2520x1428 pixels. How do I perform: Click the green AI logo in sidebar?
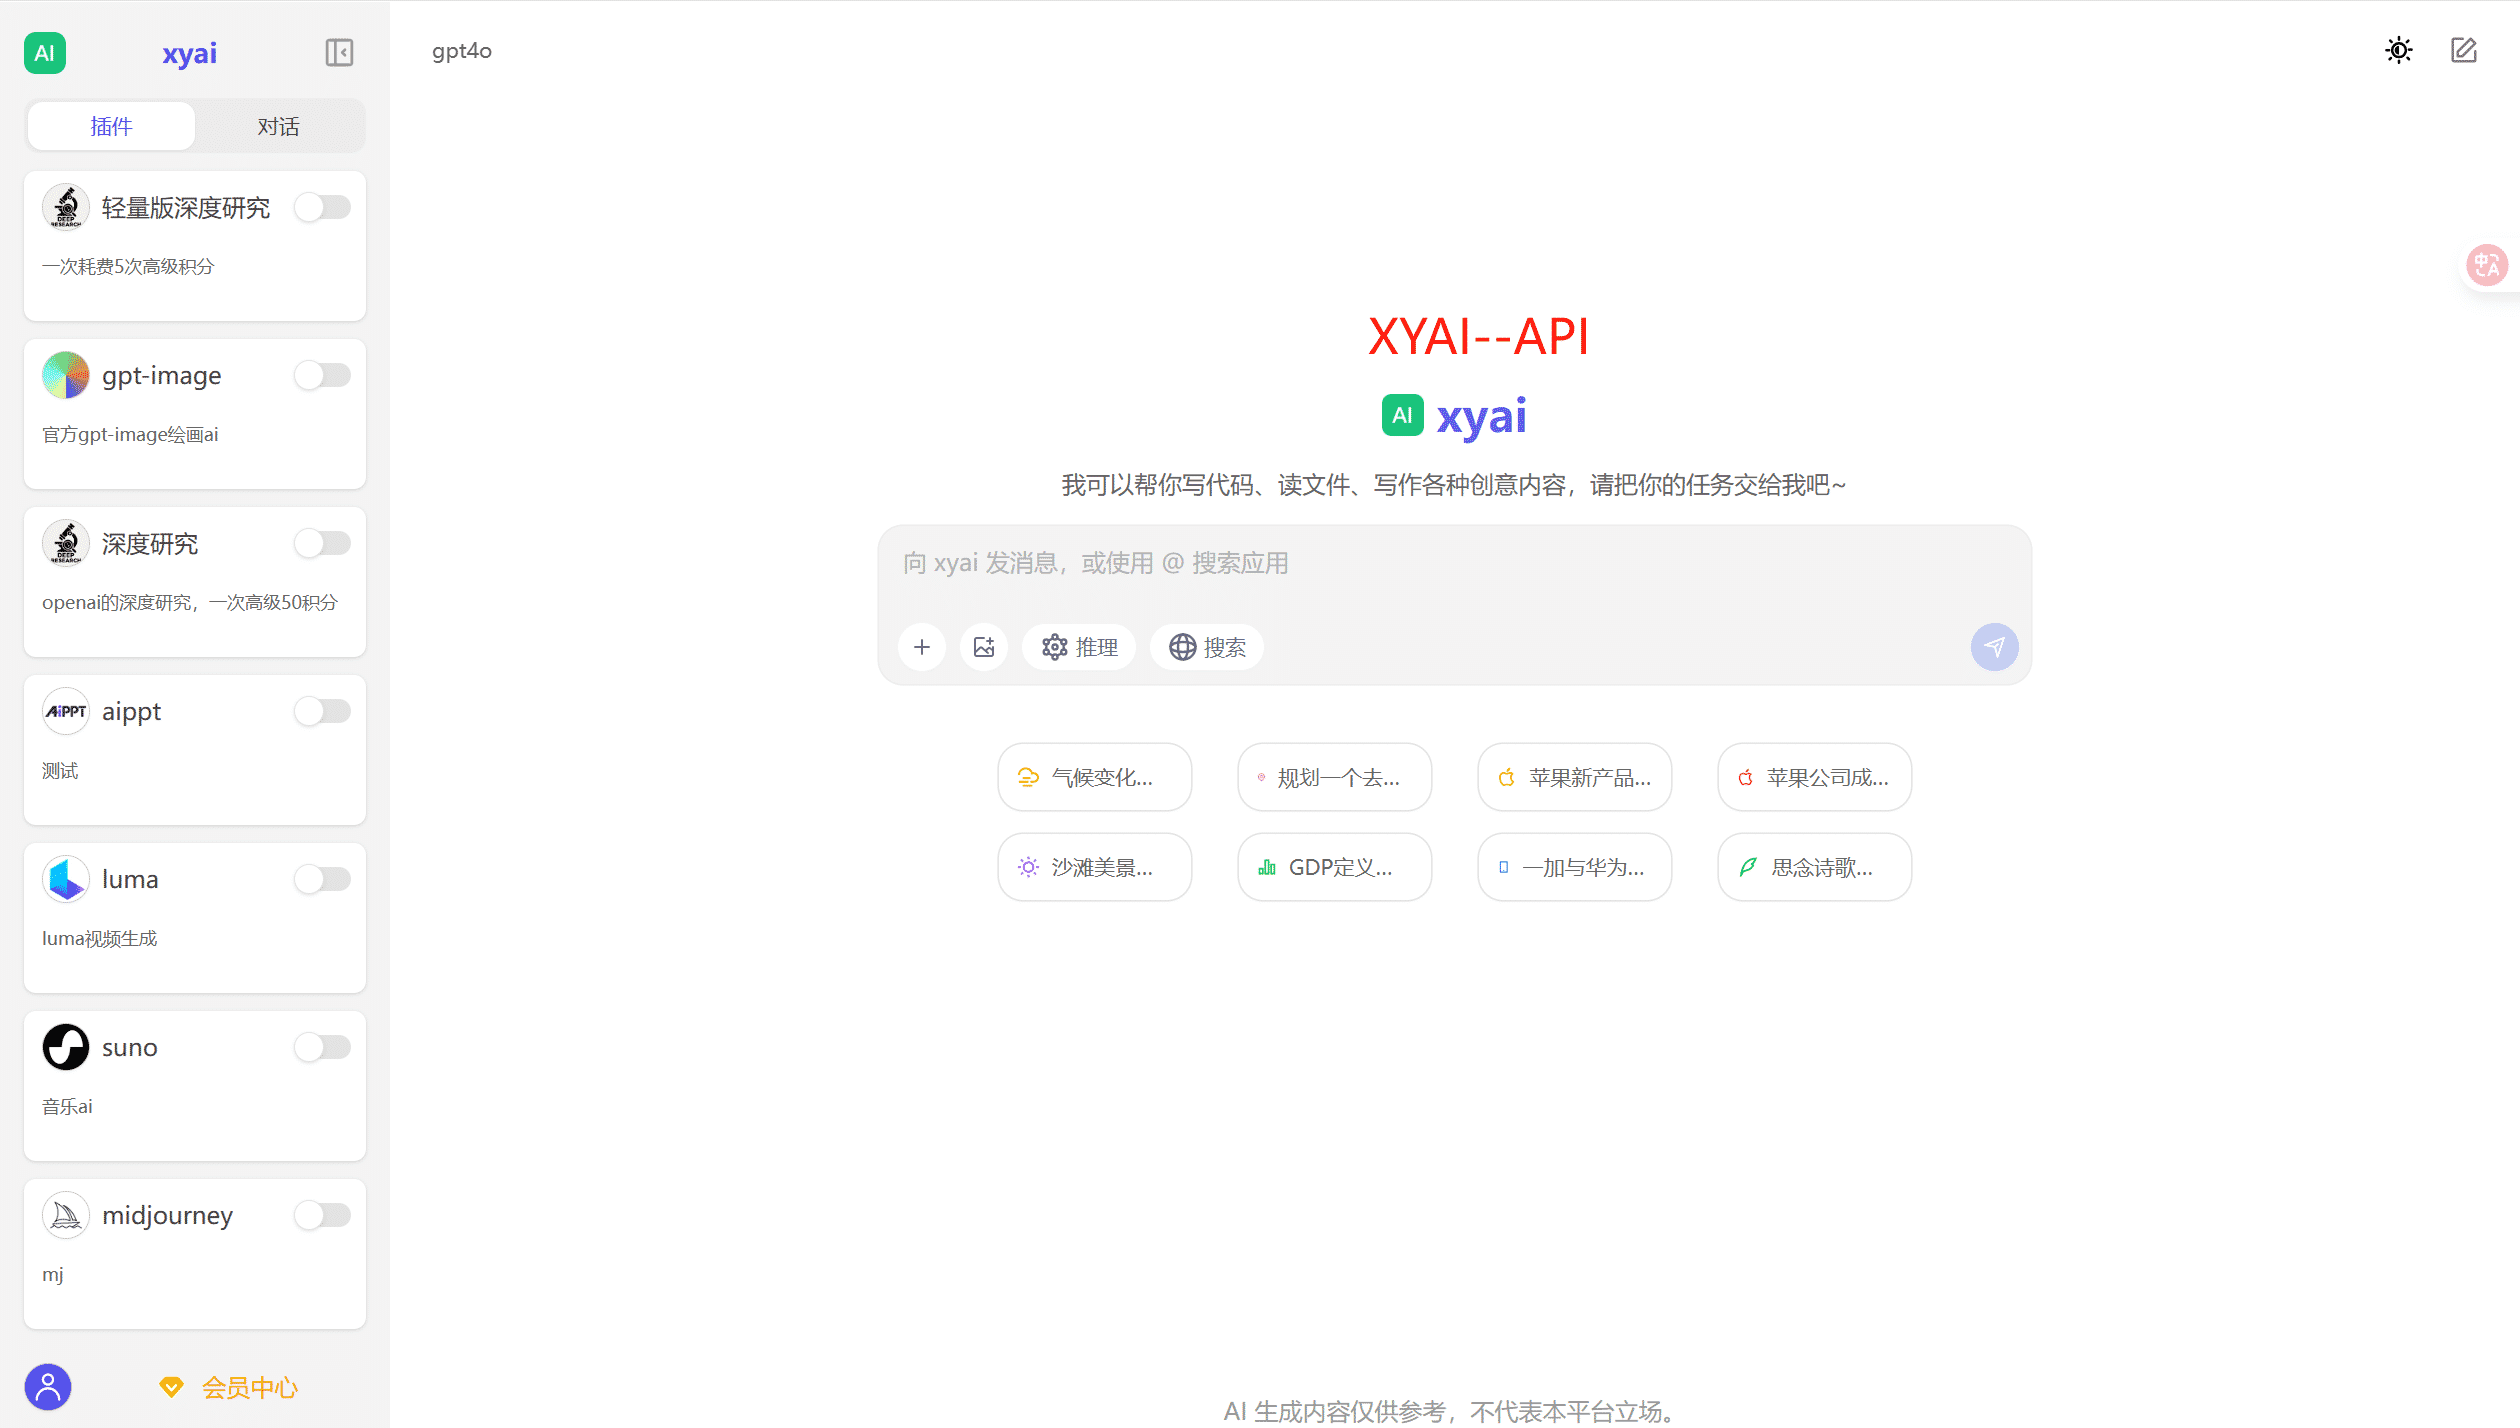click(45, 53)
